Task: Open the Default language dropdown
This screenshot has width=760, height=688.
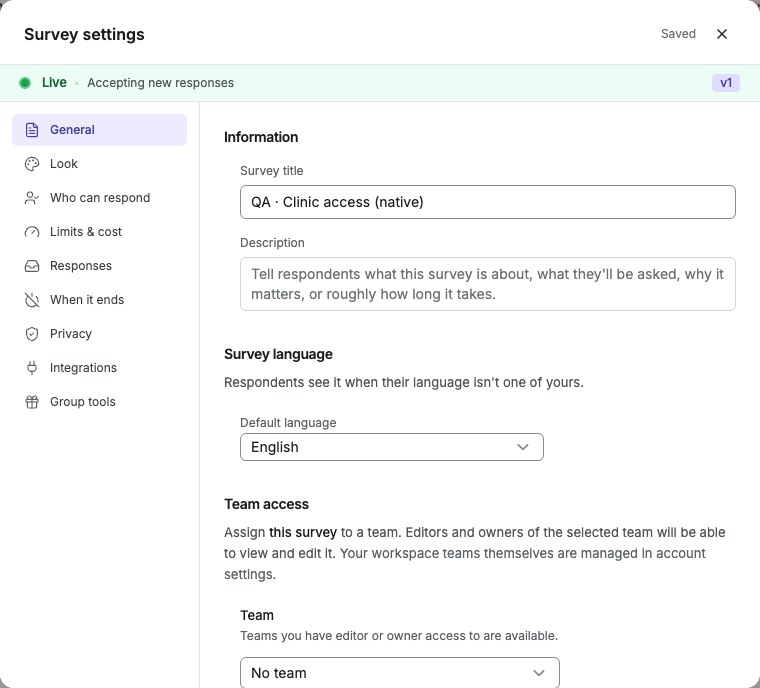Action: (392, 447)
